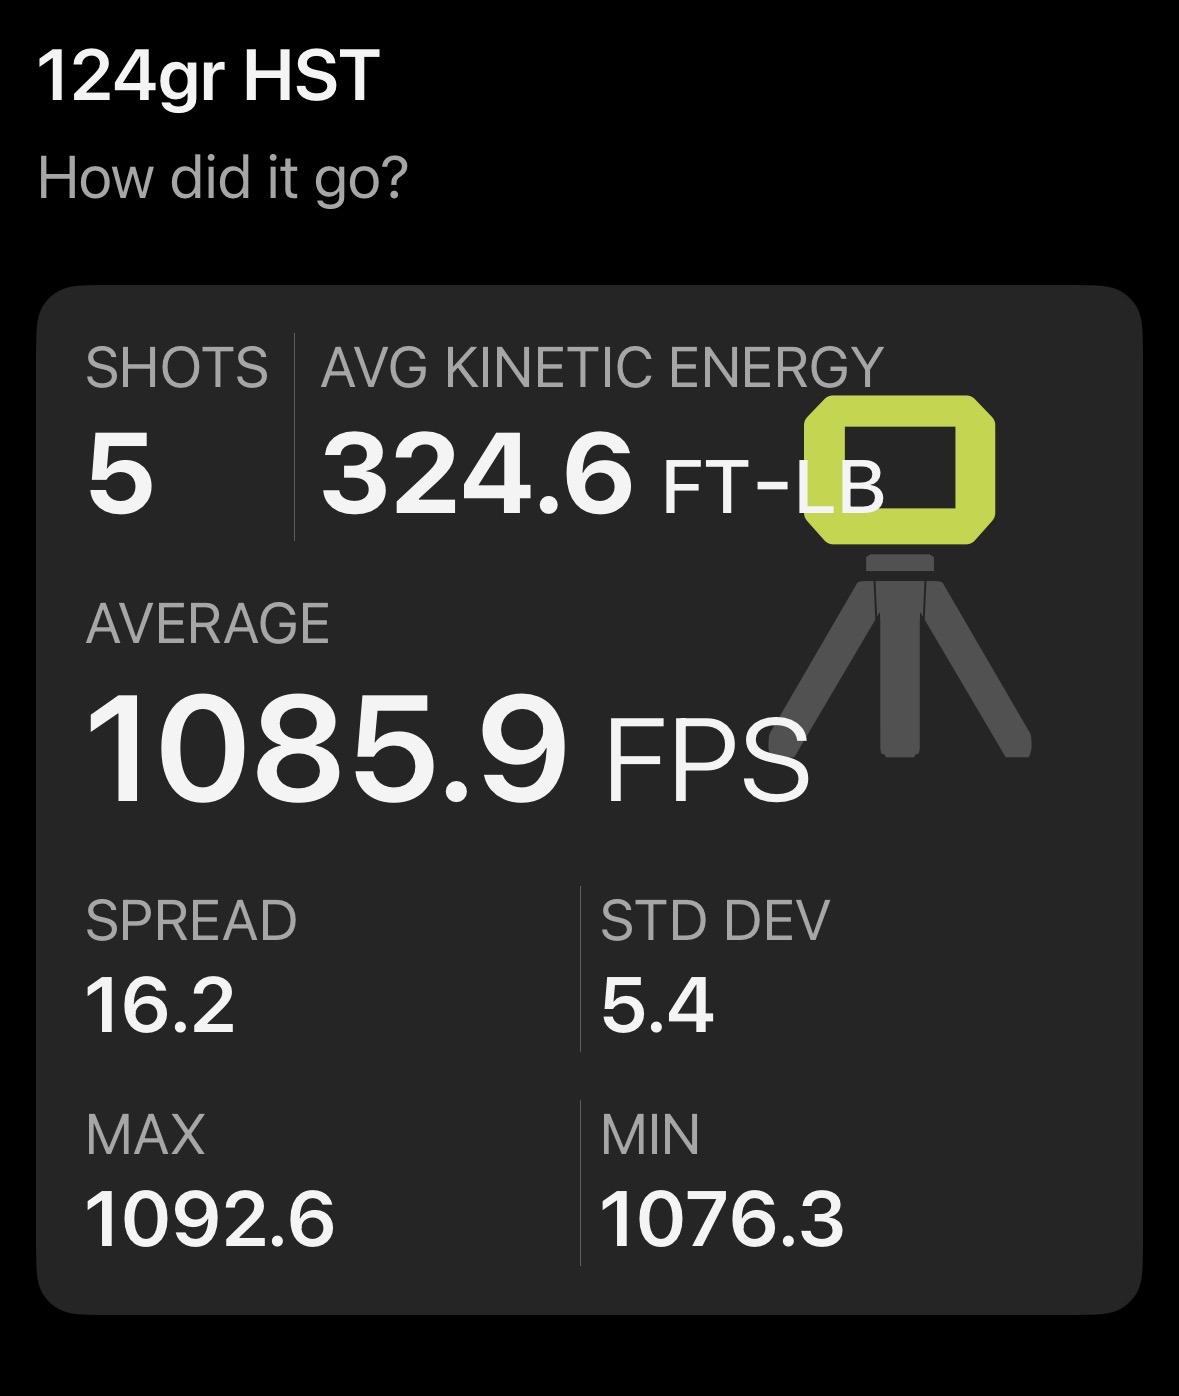
Task: Tap the AVERAGE label
Action: 208,623
